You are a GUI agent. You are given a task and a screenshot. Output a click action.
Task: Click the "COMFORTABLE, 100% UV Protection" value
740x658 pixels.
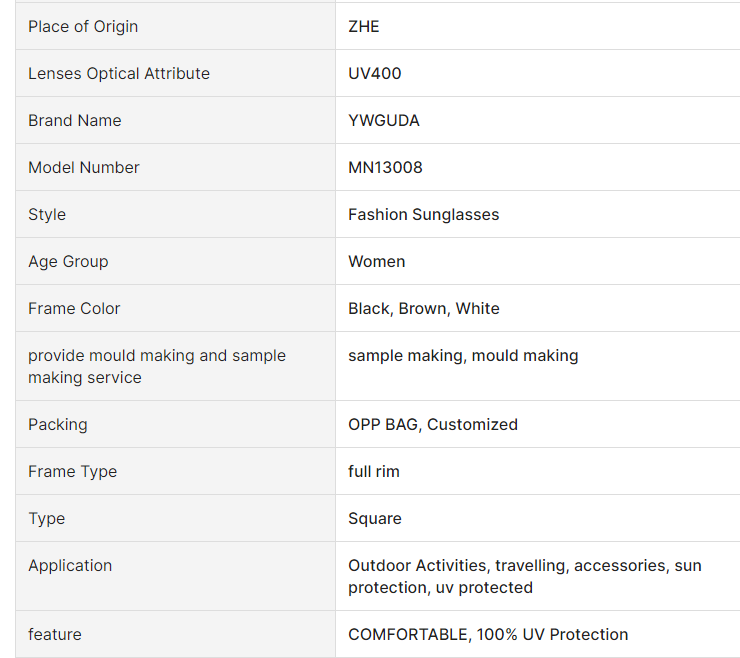[x=488, y=634]
